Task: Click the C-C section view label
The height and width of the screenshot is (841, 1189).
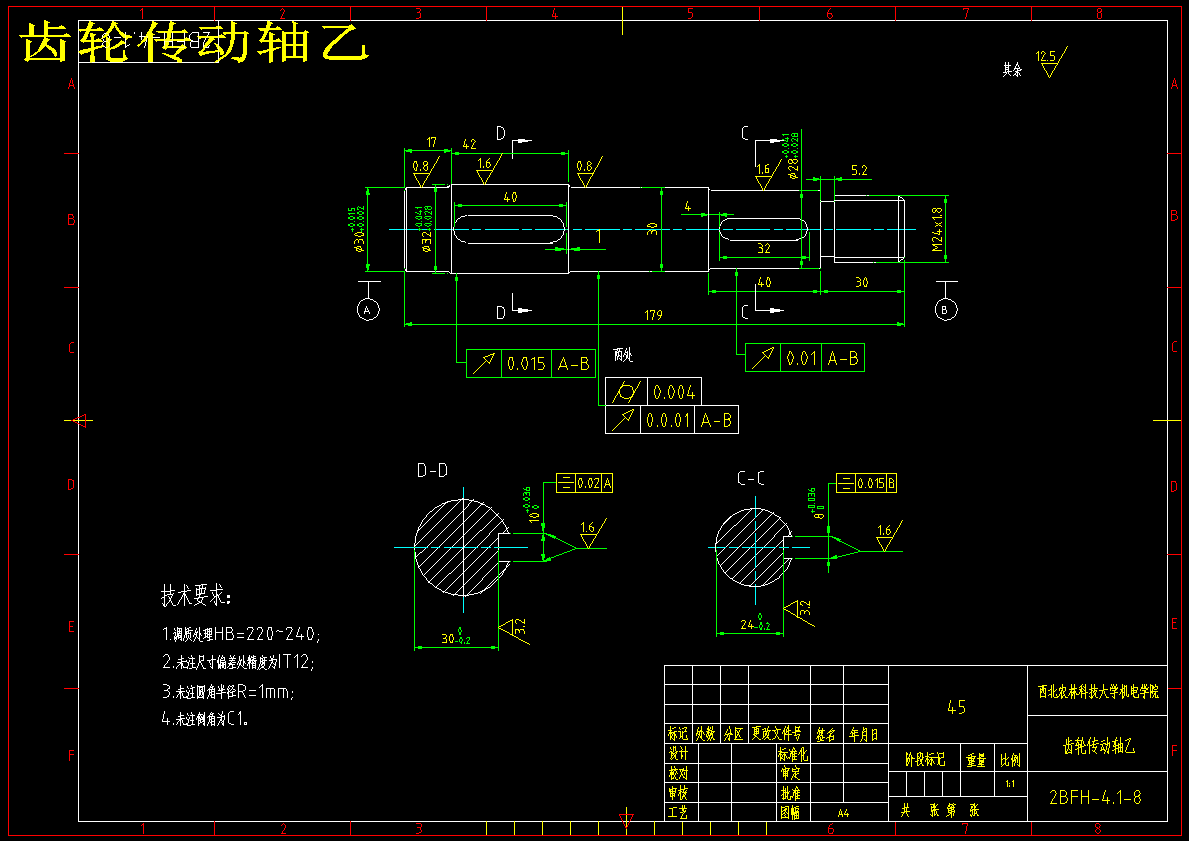Action: click(751, 479)
